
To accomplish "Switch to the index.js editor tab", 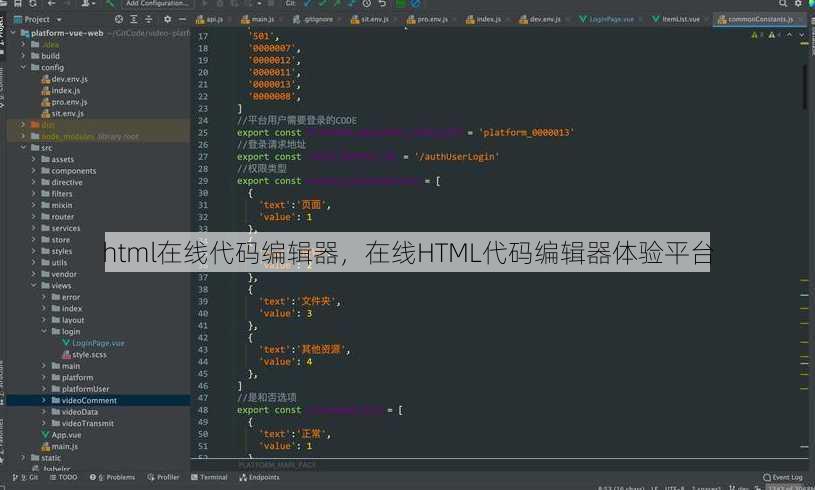I will pos(484,19).
